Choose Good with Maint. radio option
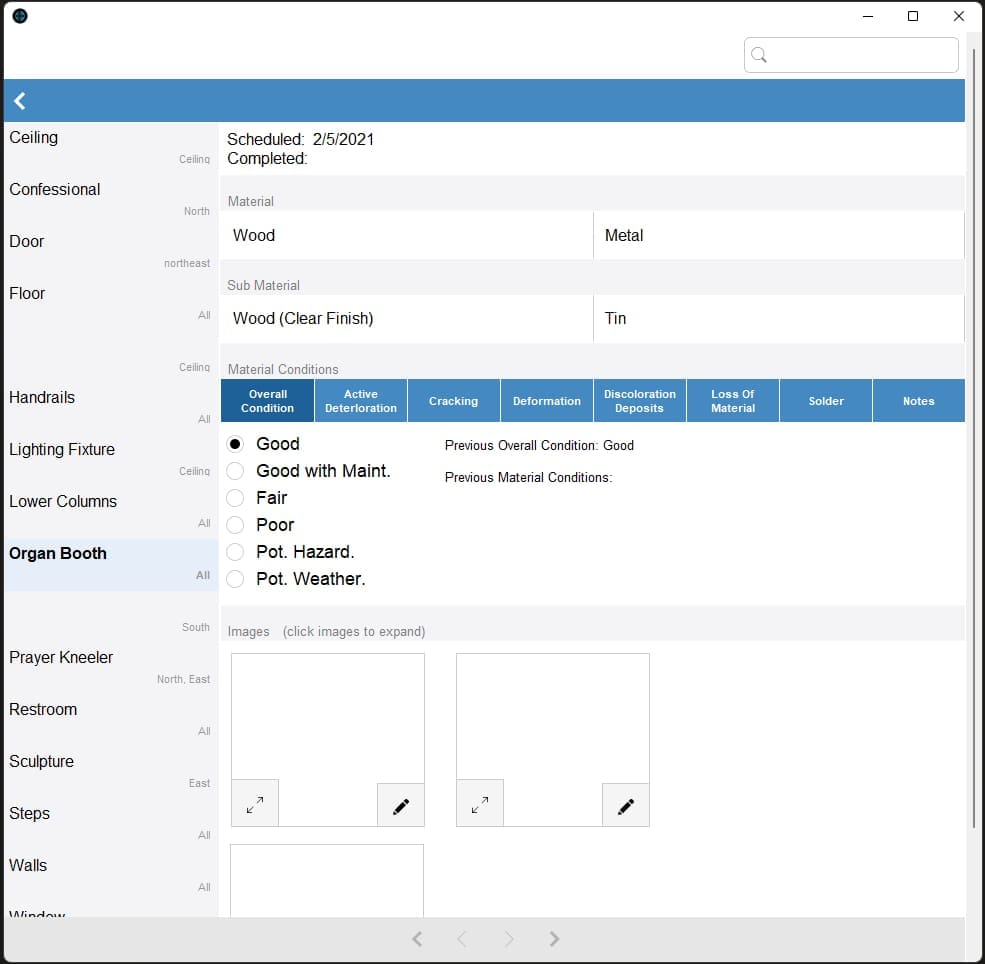The width and height of the screenshot is (985, 964). click(x=235, y=471)
